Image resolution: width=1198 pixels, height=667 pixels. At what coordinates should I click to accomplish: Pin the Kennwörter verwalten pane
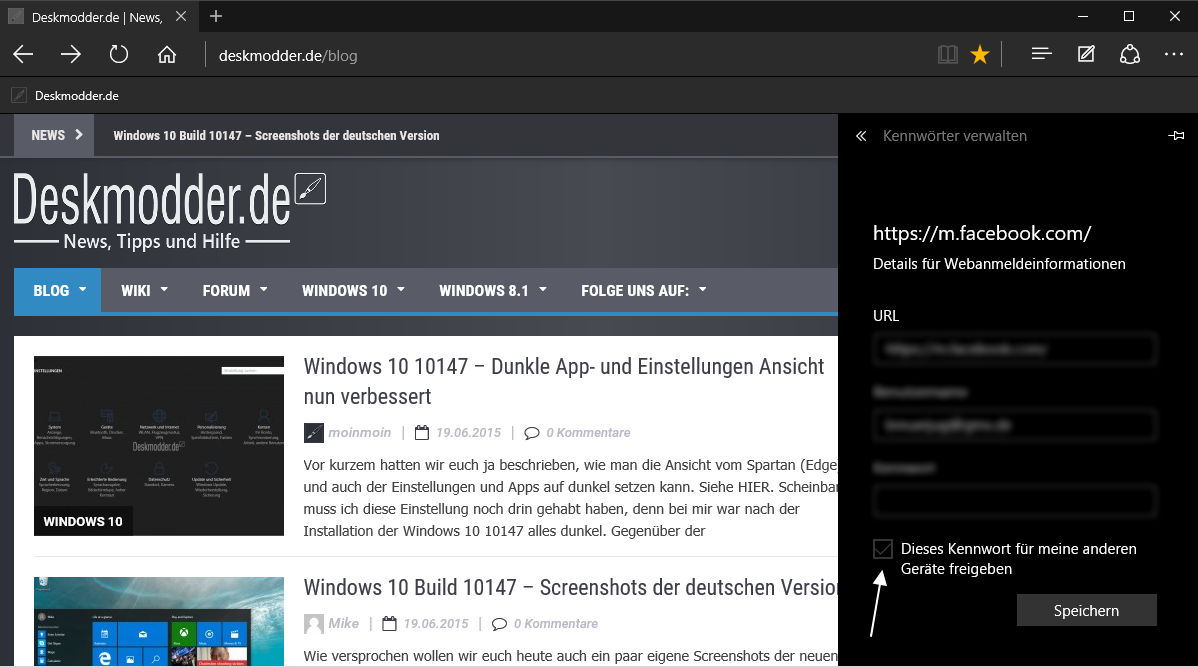(x=1176, y=136)
